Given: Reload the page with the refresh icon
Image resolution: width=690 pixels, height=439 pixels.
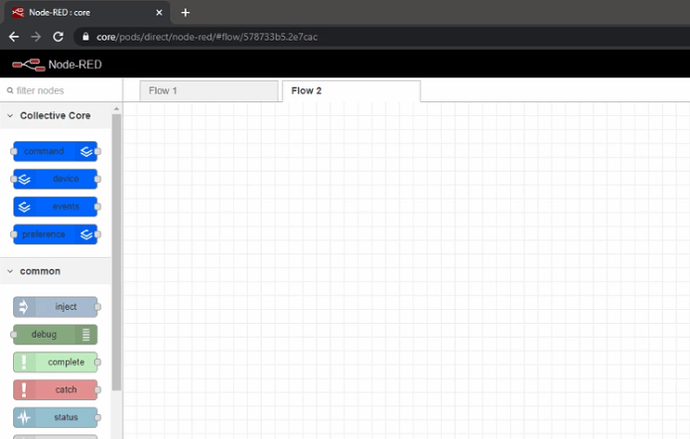Looking at the screenshot, I should [58, 37].
